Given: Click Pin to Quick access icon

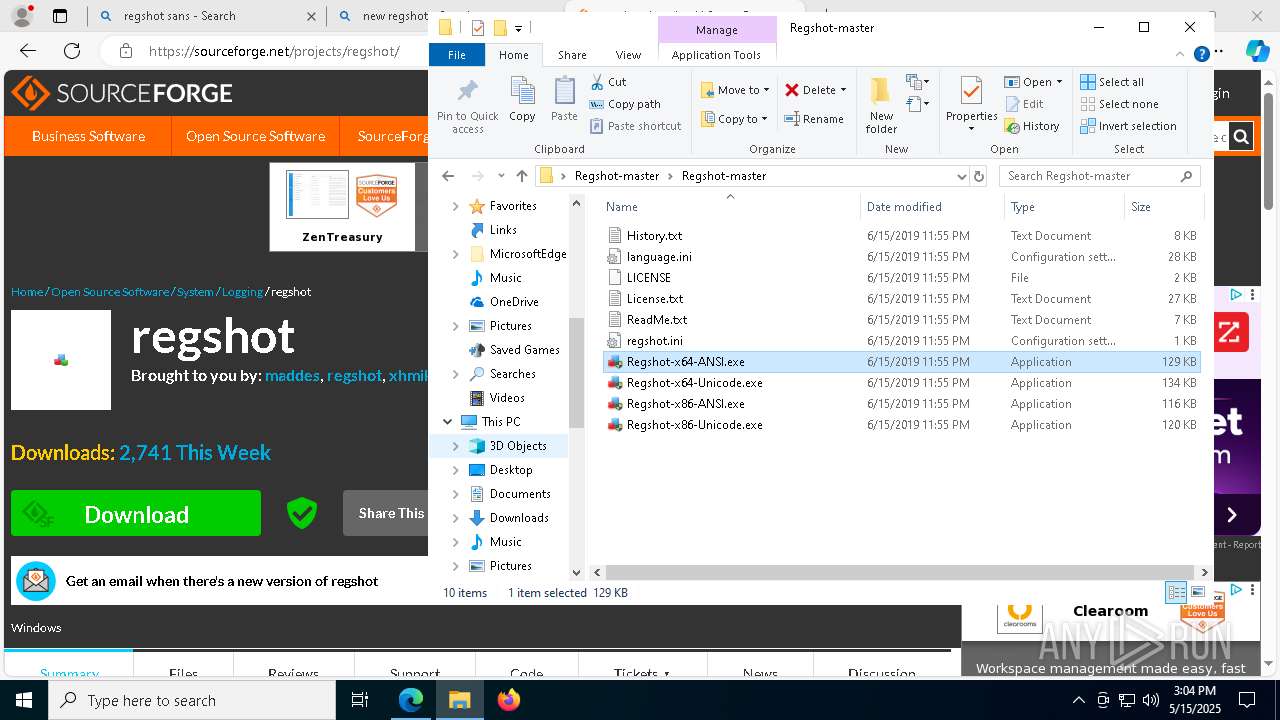Looking at the screenshot, I should coord(467,106).
